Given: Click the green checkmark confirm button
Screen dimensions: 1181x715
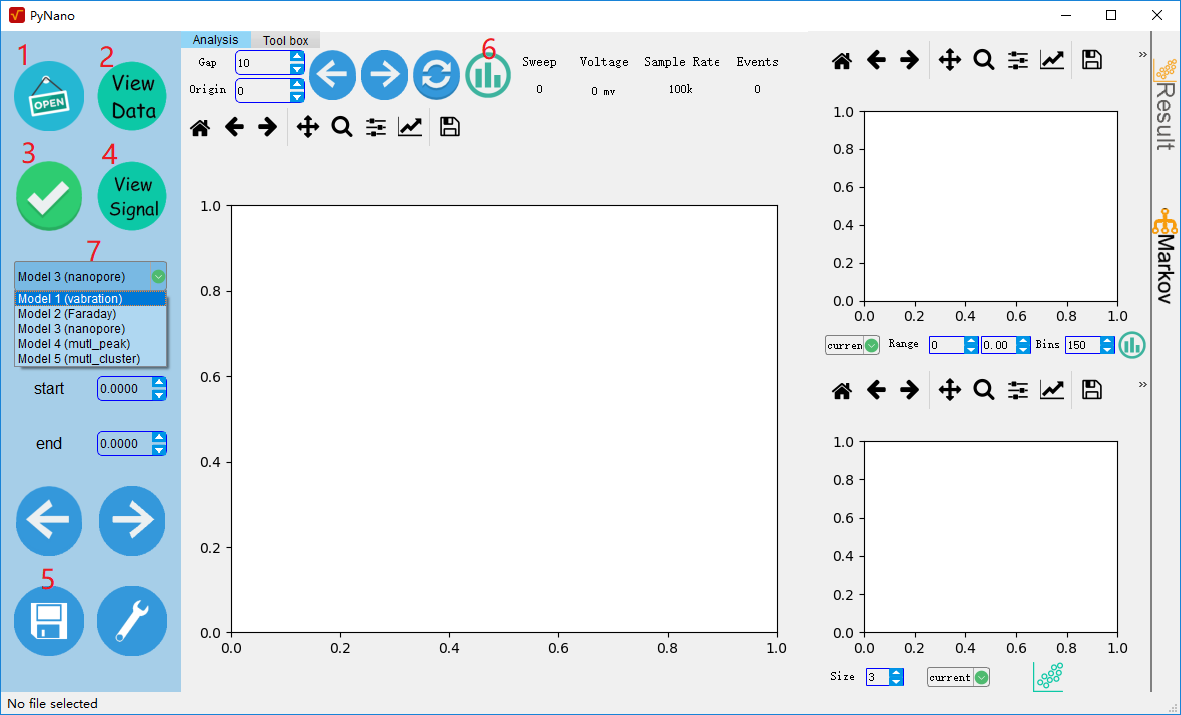Looking at the screenshot, I should (x=49, y=196).
